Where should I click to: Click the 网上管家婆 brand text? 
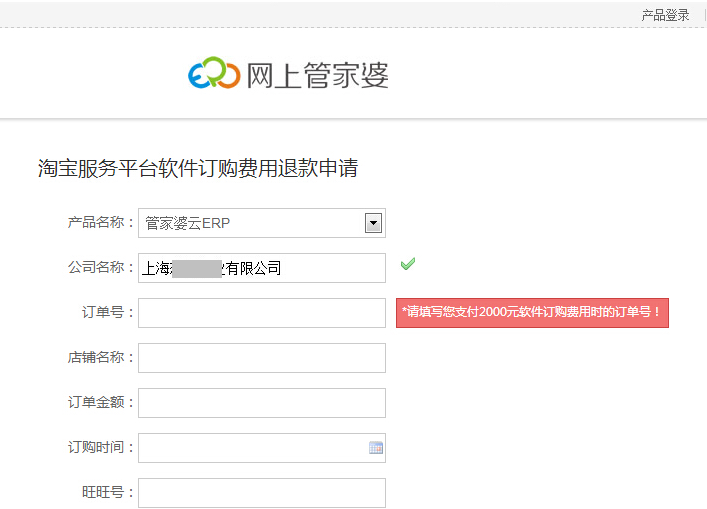pos(317,75)
